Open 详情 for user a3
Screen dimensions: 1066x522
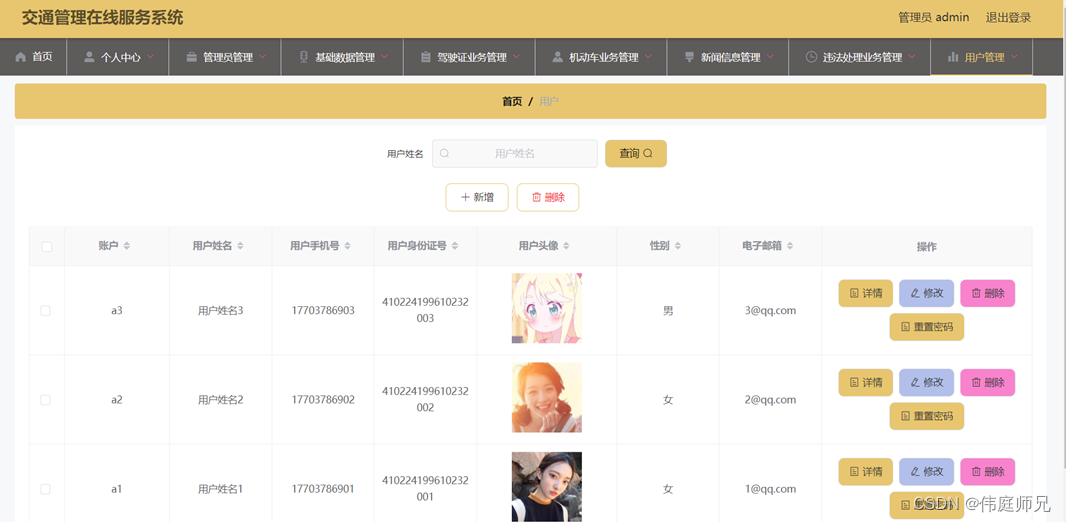point(865,293)
